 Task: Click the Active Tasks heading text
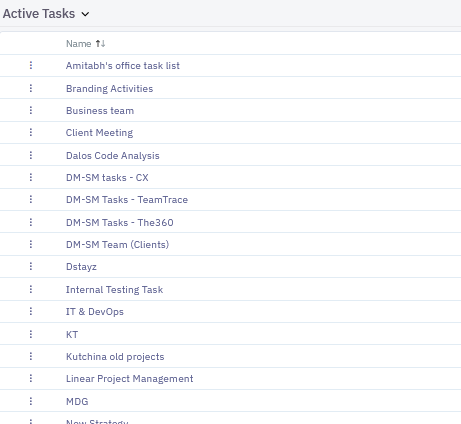pos(39,14)
